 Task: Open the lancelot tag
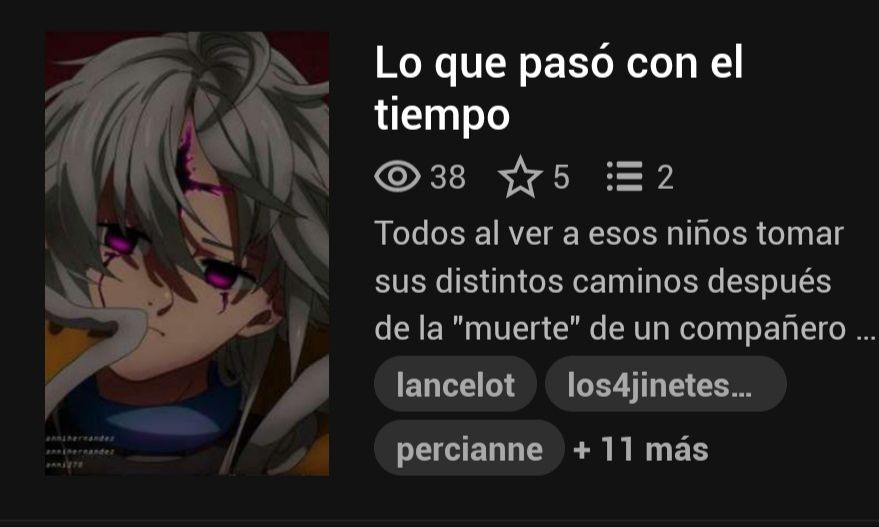pyautogui.click(x=455, y=385)
